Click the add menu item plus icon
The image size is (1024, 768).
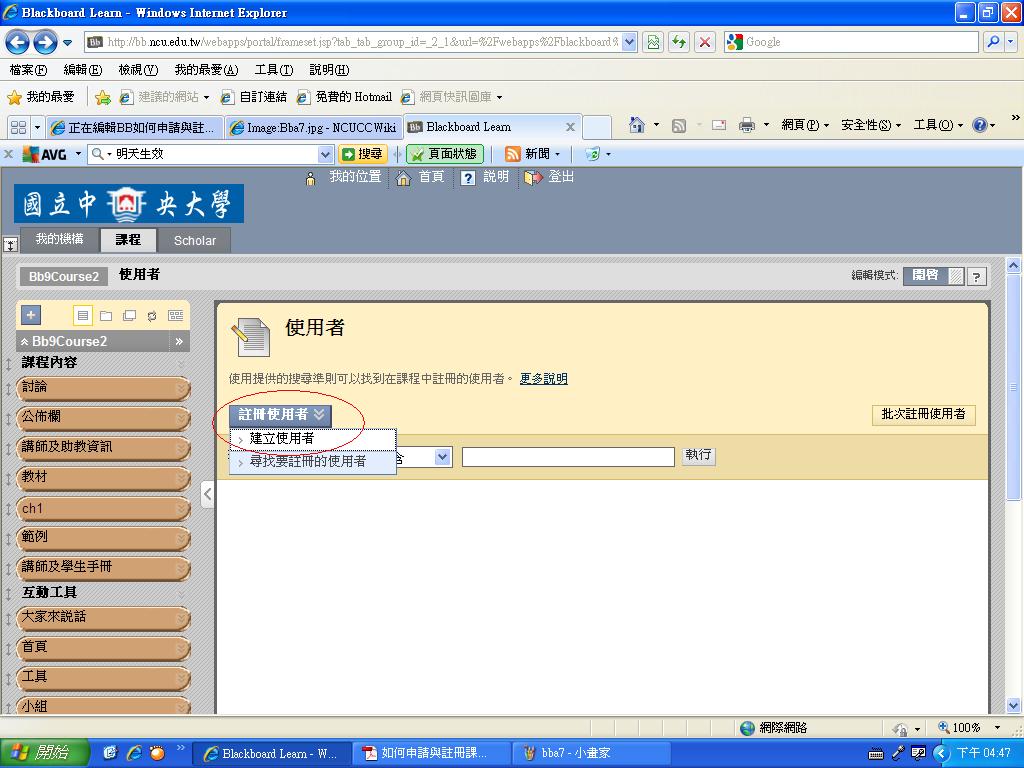click(31, 315)
